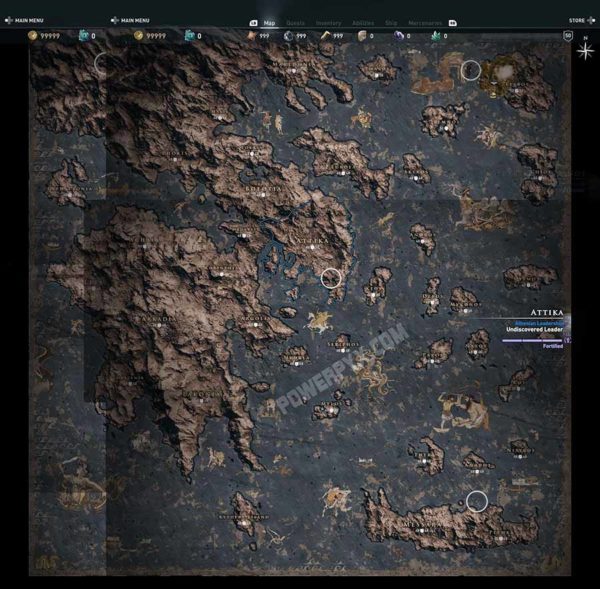Click the leftmost gold drachmae coin icon

31,36
